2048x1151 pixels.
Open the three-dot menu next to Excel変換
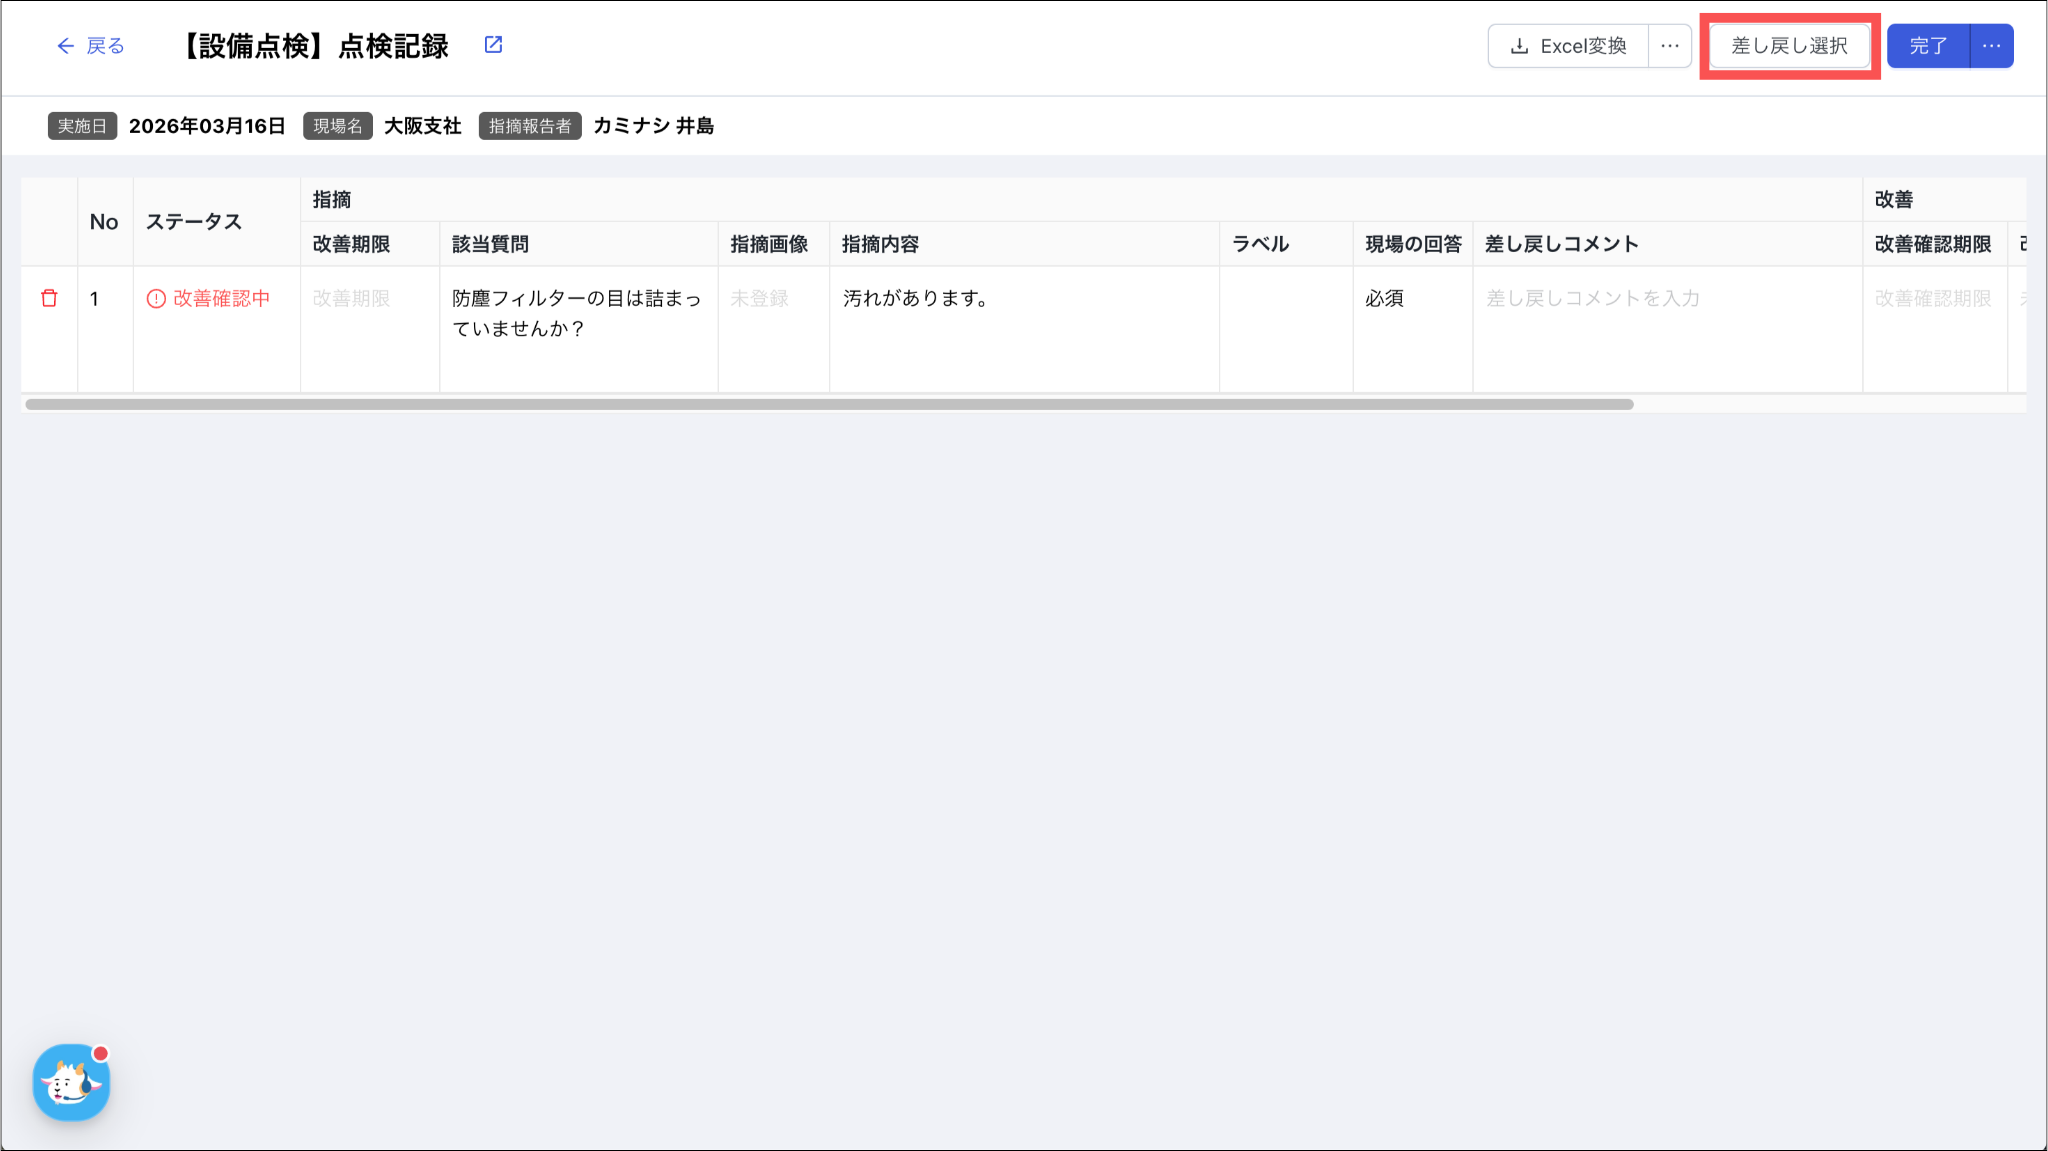pyautogui.click(x=1669, y=46)
